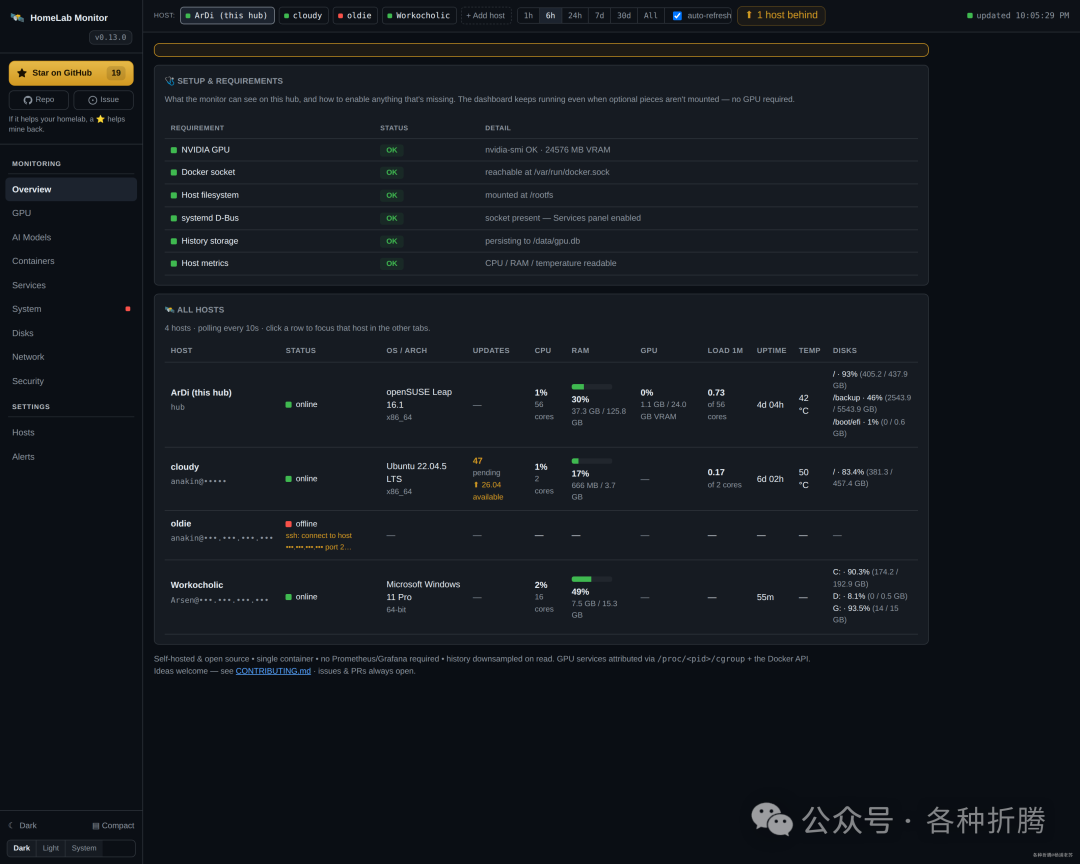This screenshot has height=864, width=1080.
Task: Focus the Workocholic host row
Action: [541, 597]
